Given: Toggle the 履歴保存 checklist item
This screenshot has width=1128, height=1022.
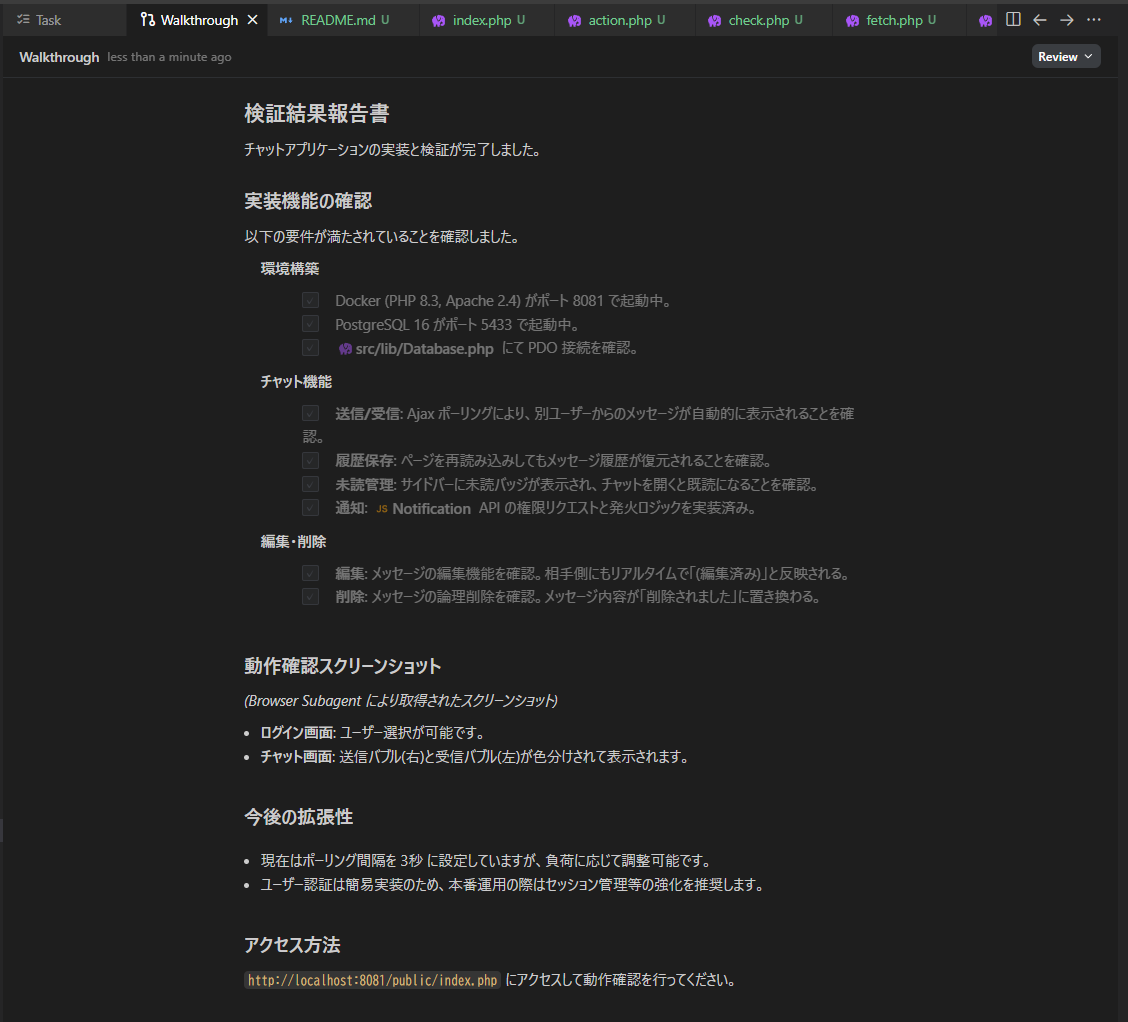Looking at the screenshot, I should click(x=310, y=460).
